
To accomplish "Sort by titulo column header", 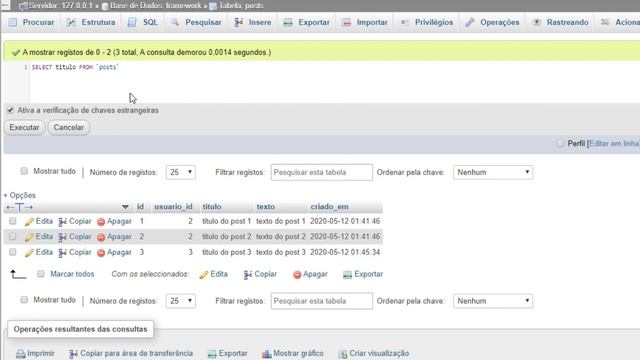I will pyautogui.click(x=212, y=207).
